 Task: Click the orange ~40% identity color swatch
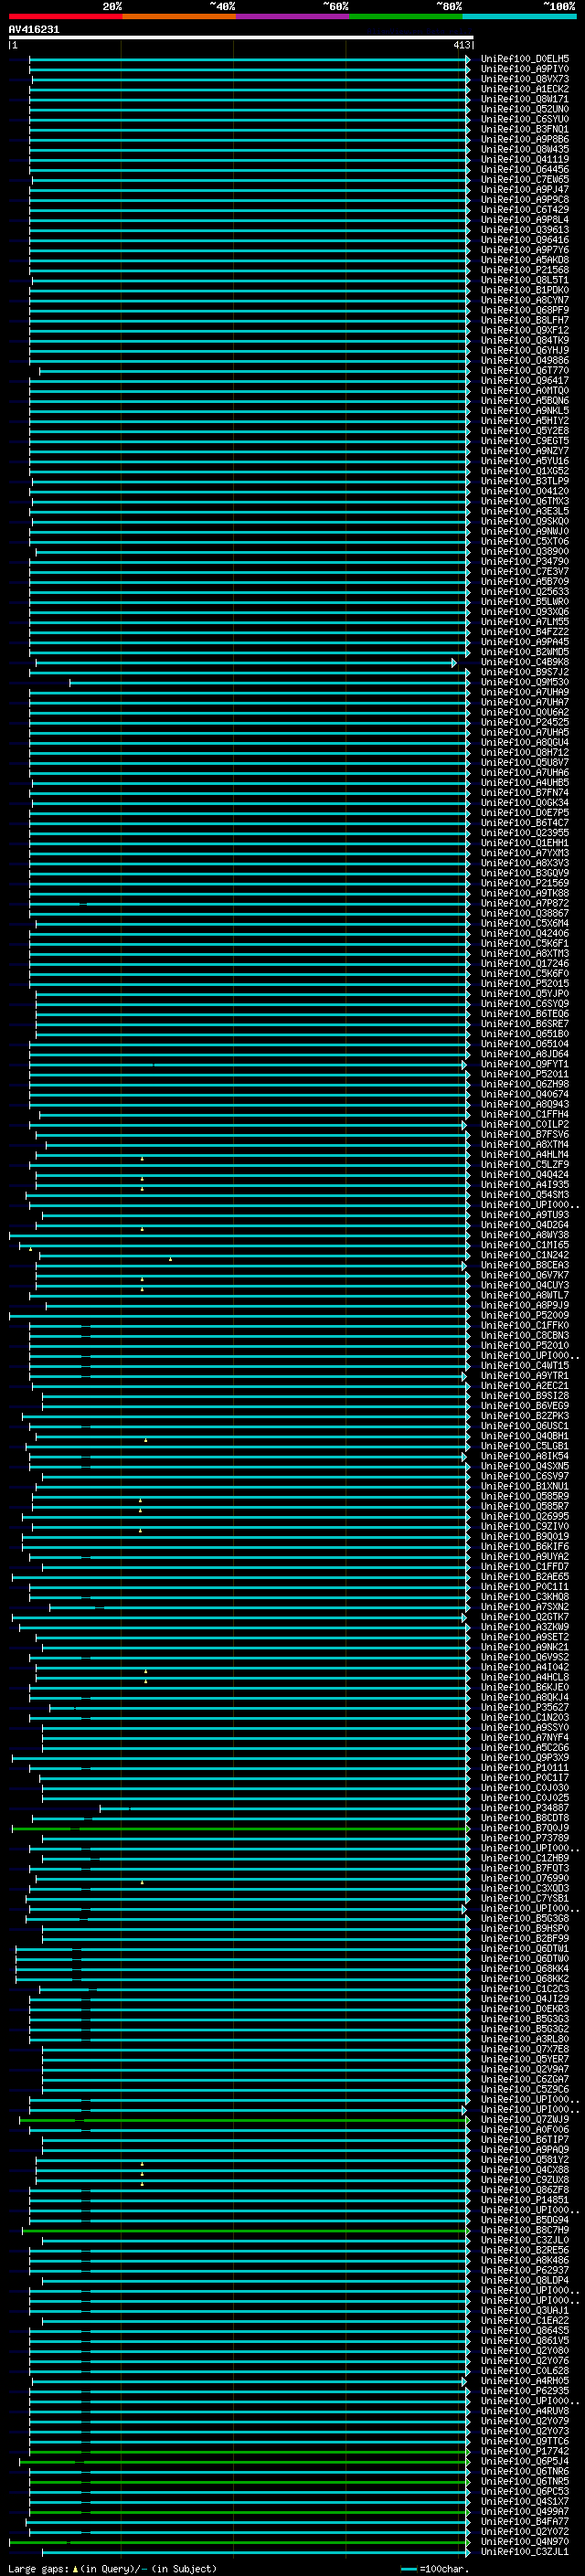tap(179, 16)
